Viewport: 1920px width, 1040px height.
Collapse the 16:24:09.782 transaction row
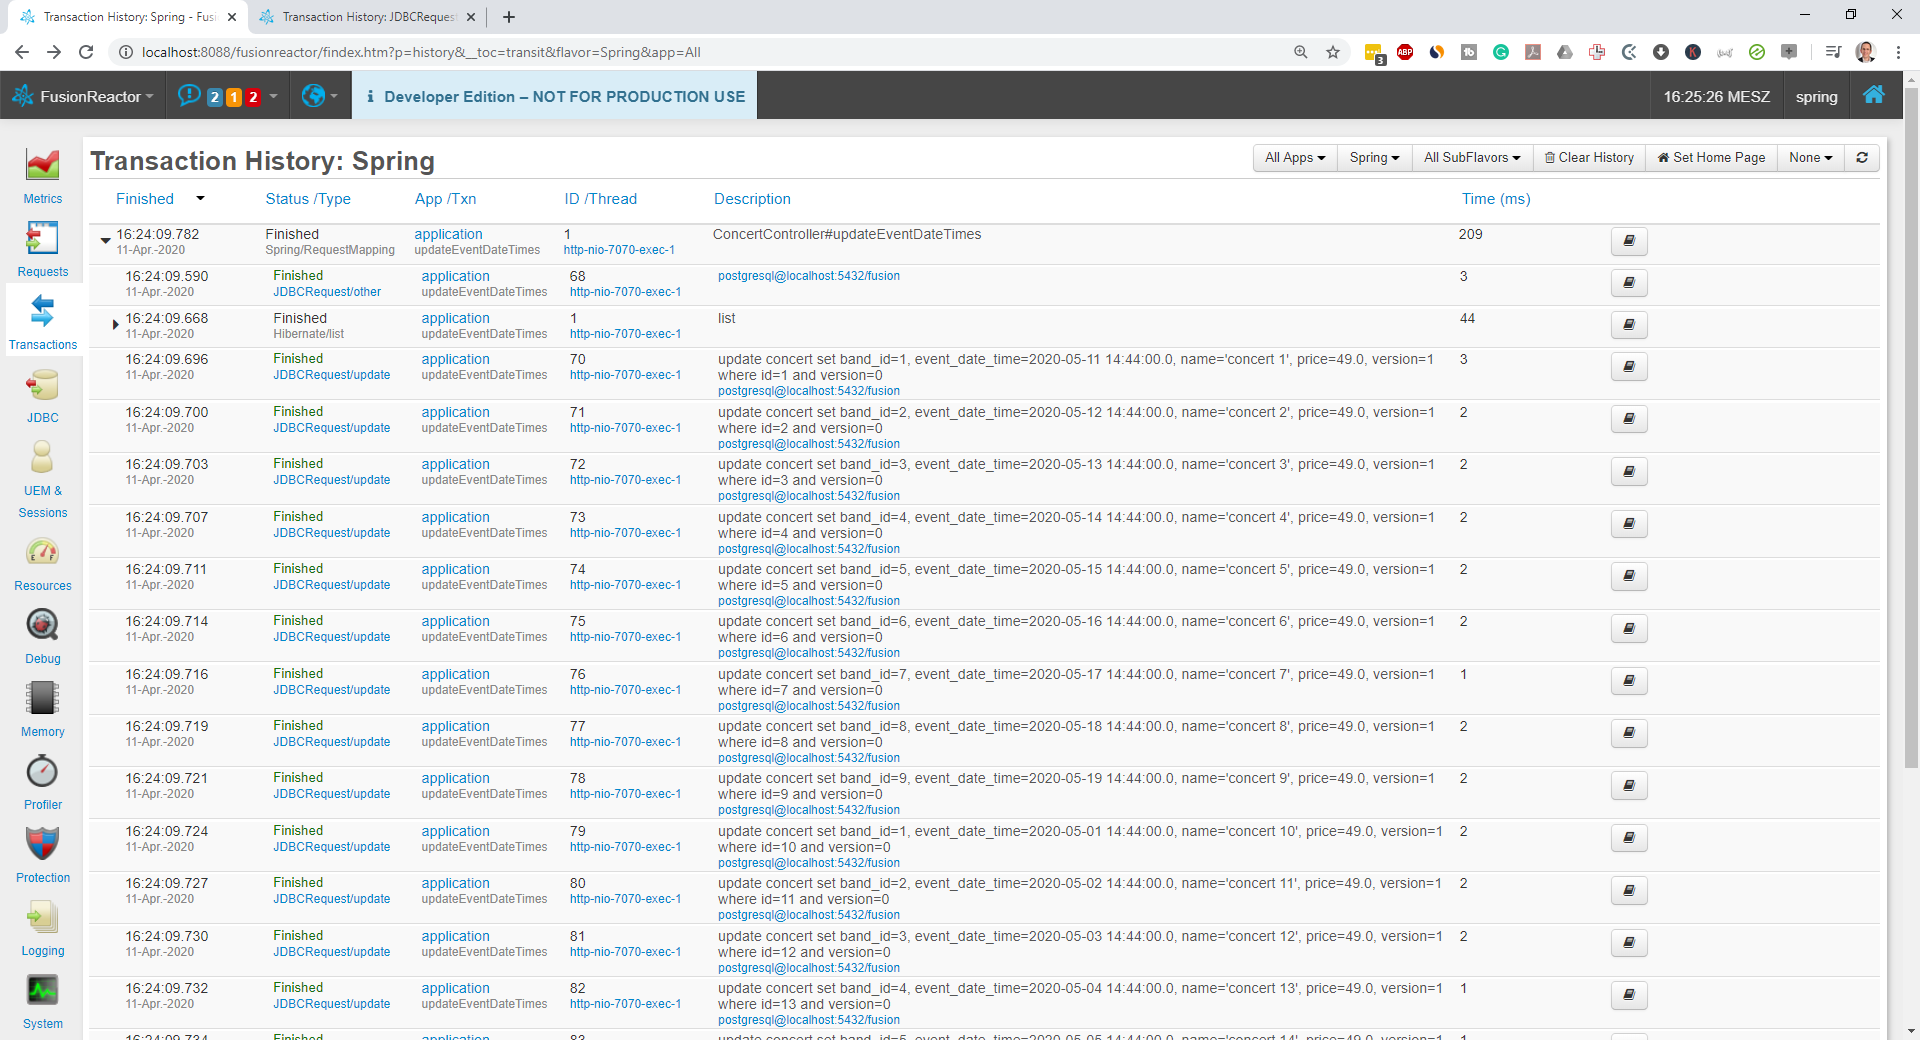pos(105,240)
